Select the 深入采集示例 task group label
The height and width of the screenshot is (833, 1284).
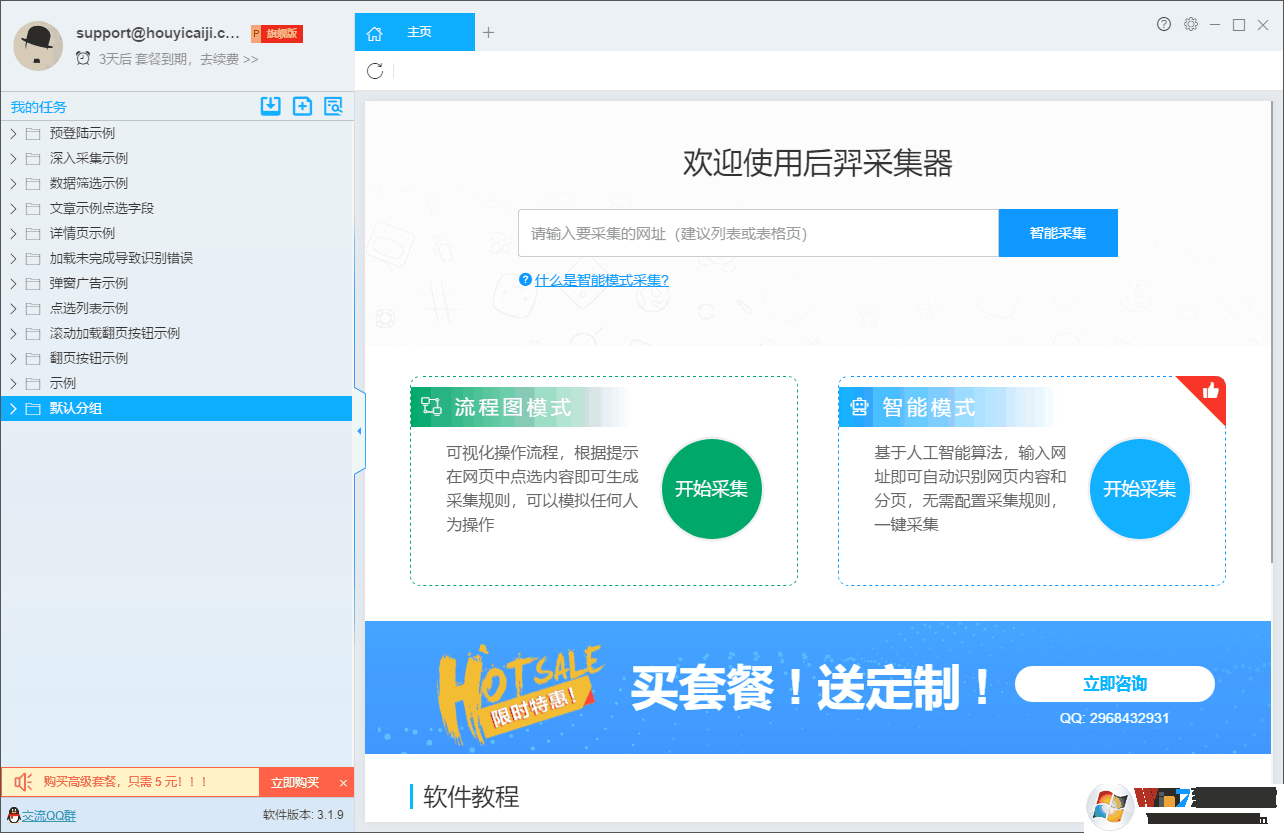click(x=89, y=158)
